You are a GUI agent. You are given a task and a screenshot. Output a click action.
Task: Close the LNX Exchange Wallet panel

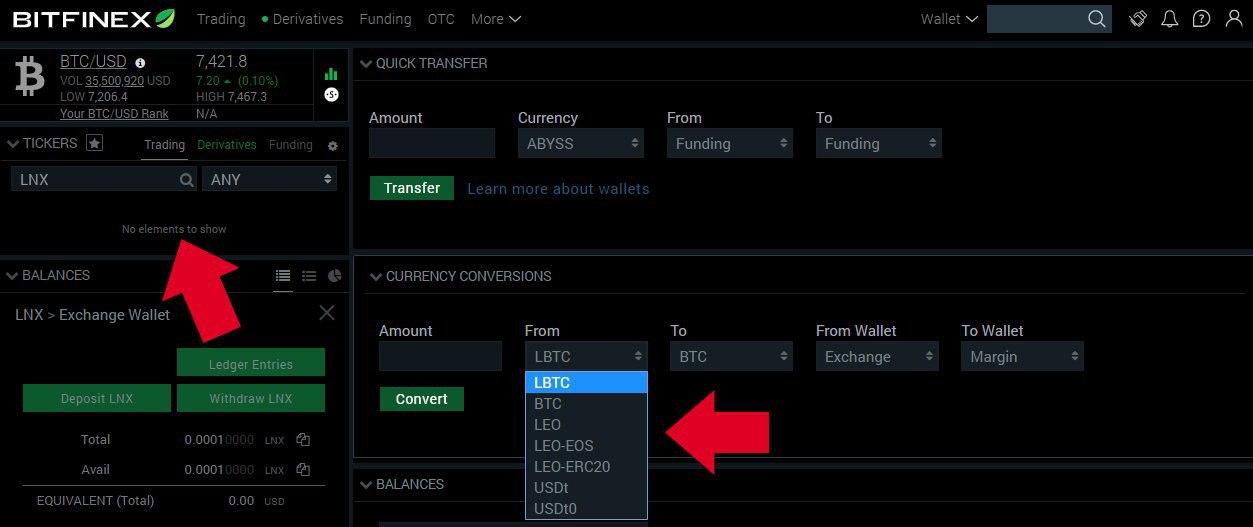click(x=327, y=313)
